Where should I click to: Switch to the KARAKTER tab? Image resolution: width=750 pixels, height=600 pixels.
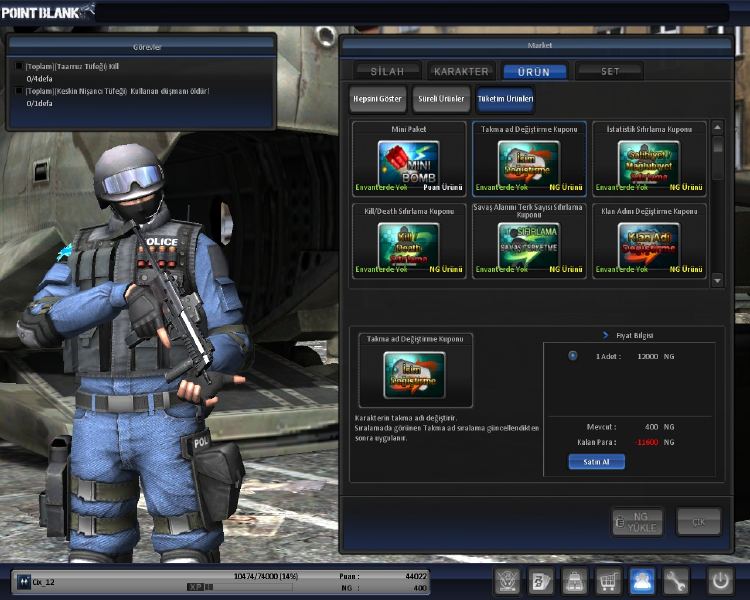coord(461,71)
